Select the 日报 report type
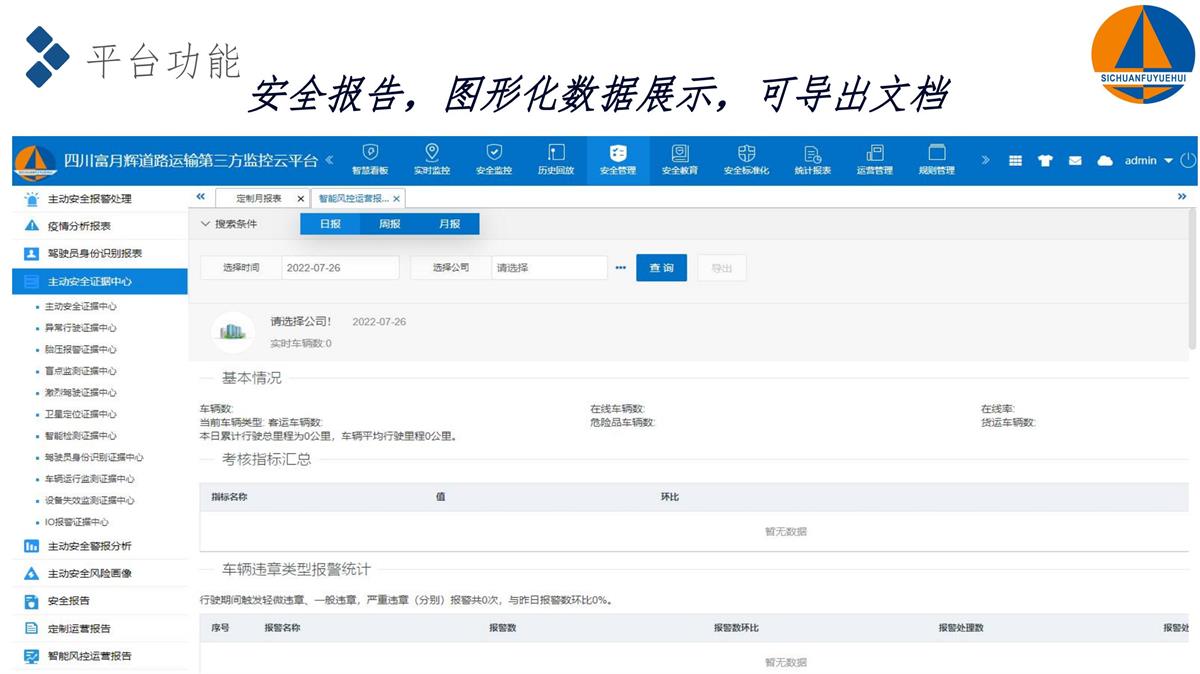Screen dimensions: 1200x674 click(x=330, y=224)
